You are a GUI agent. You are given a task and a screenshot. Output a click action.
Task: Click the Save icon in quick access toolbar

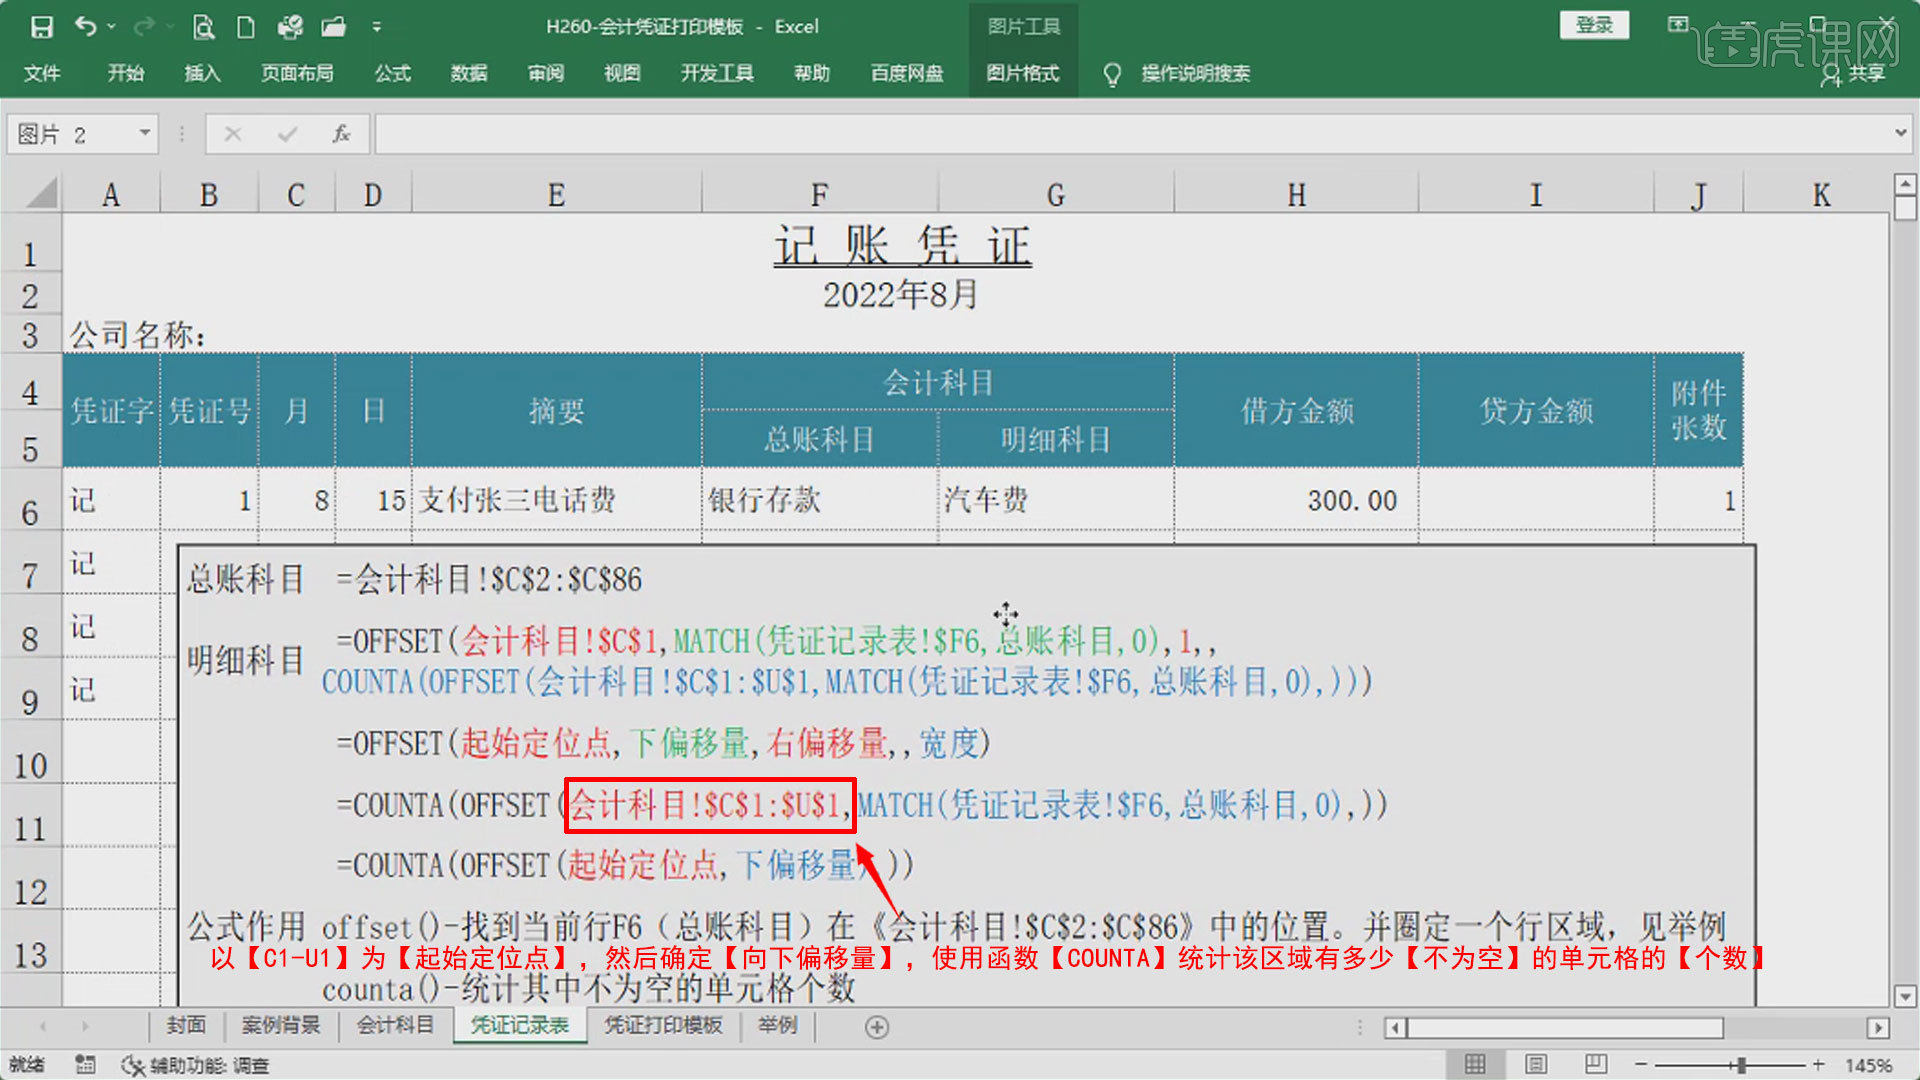(42, 27)
